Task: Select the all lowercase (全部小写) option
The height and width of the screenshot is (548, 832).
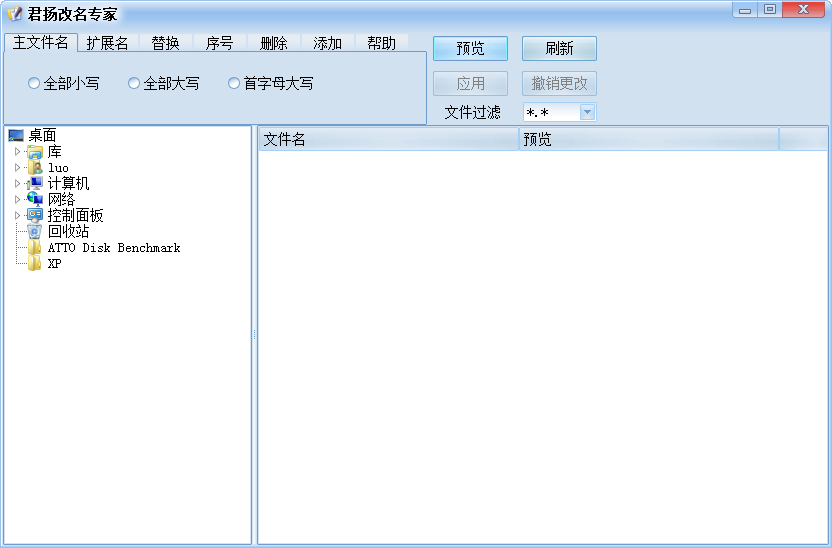Action: (x=34, y=84)
